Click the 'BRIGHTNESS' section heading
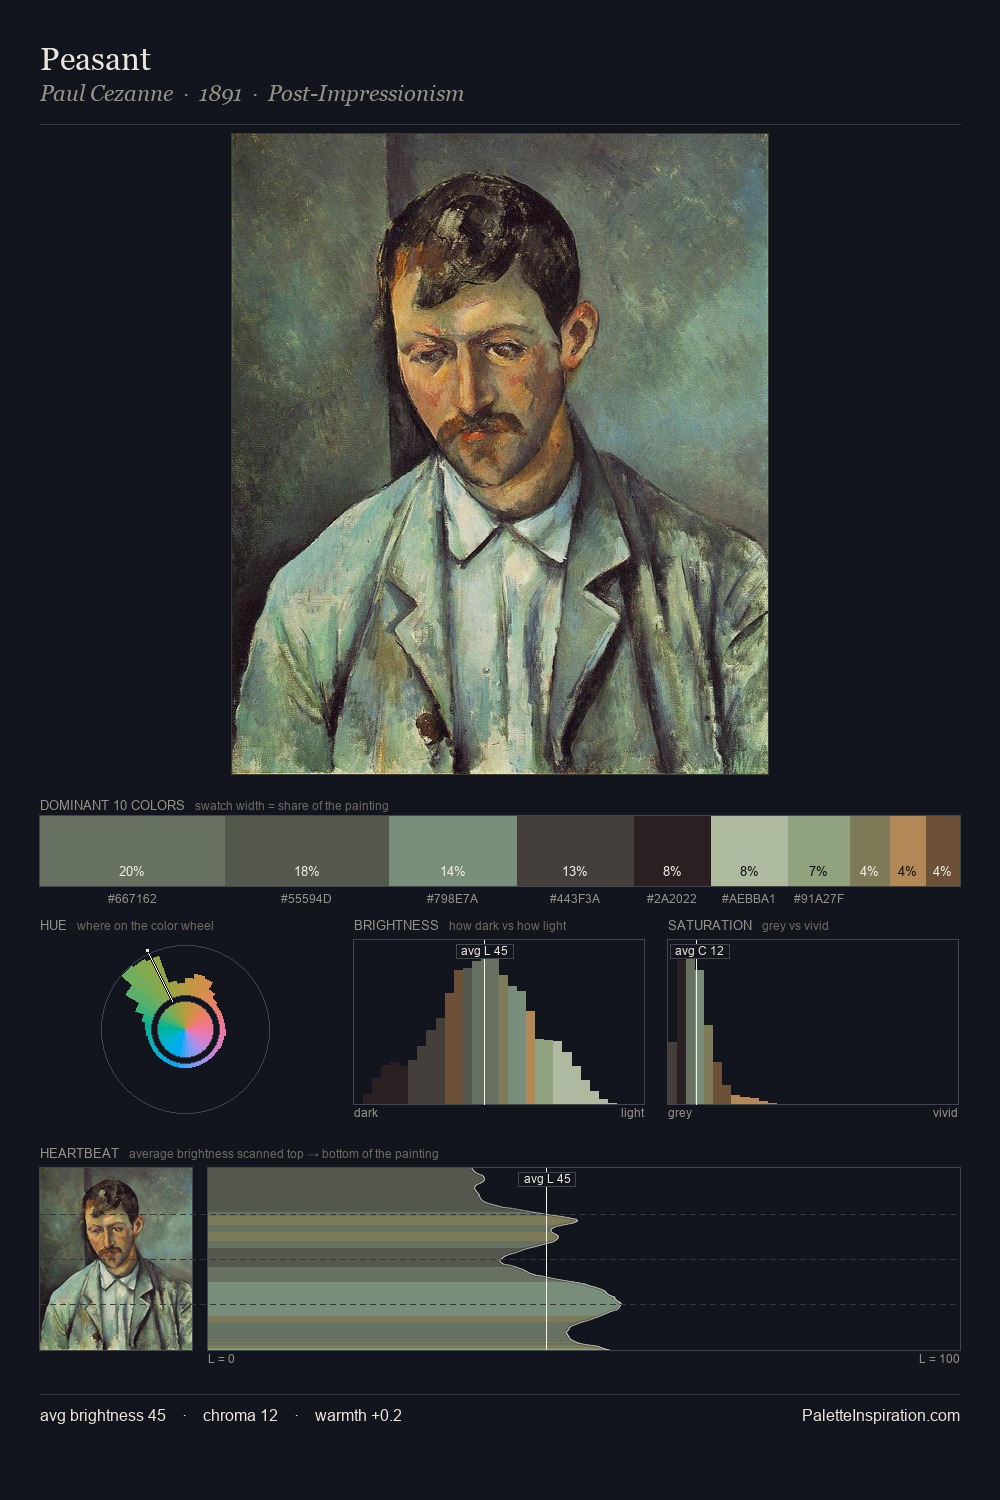 (x=396, y=925)
